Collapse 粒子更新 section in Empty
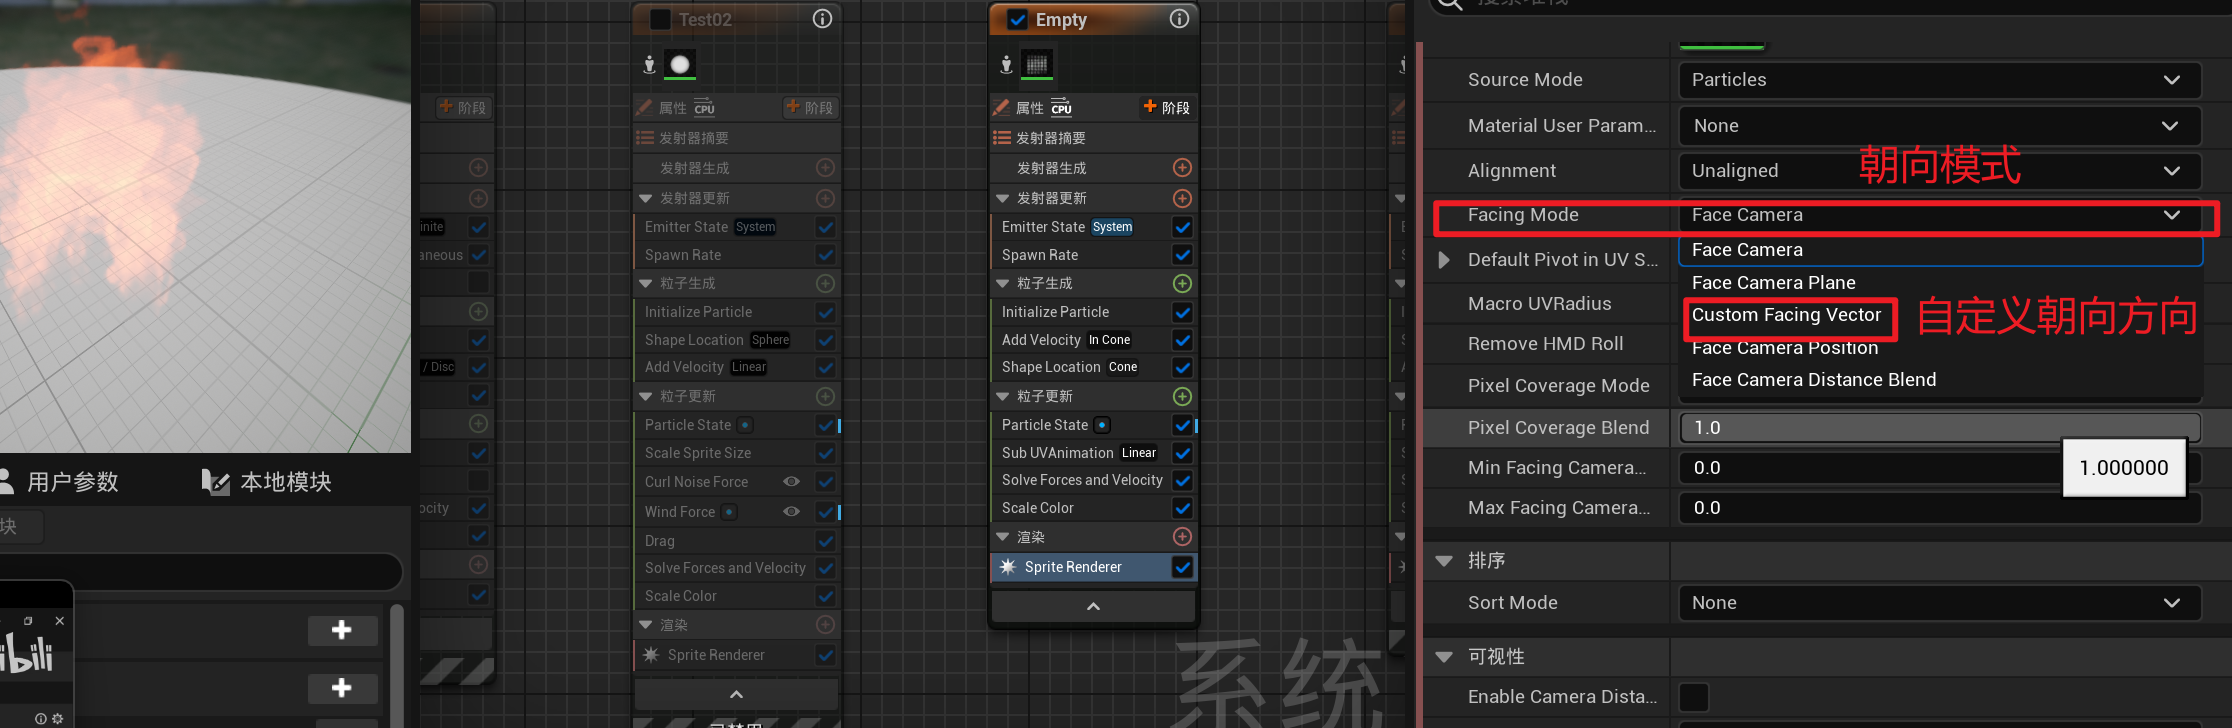Screen dimensions: 2232x728 pyautogui.click(x=1002, y=397)
